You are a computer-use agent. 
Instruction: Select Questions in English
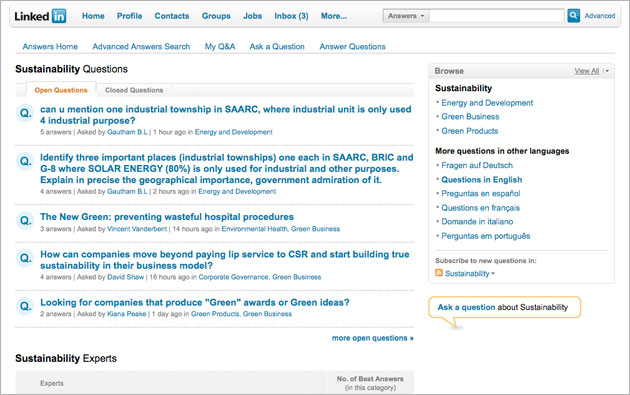(482, 180)
